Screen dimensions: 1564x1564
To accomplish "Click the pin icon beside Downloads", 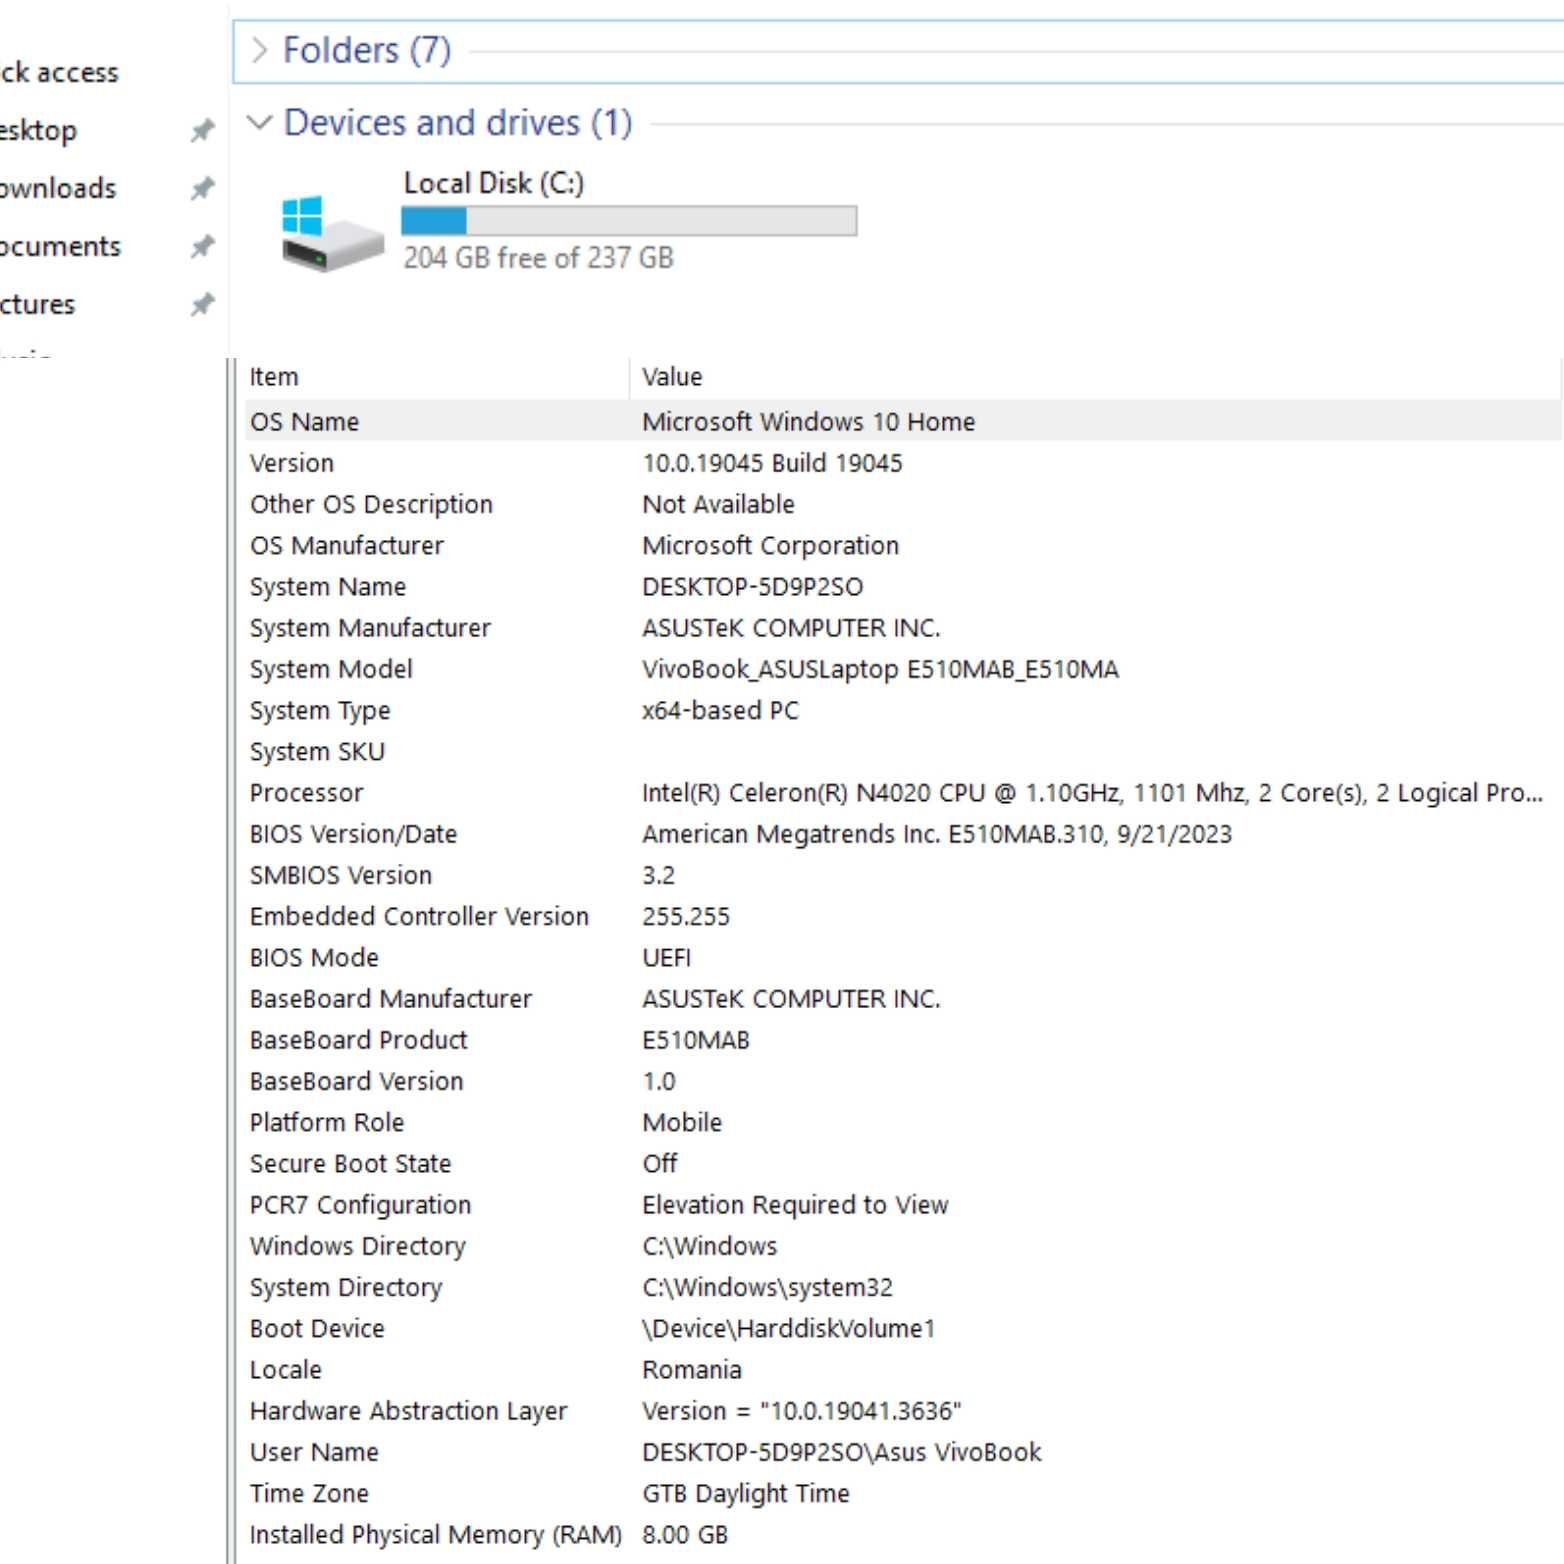I will [x=203, y=188].
